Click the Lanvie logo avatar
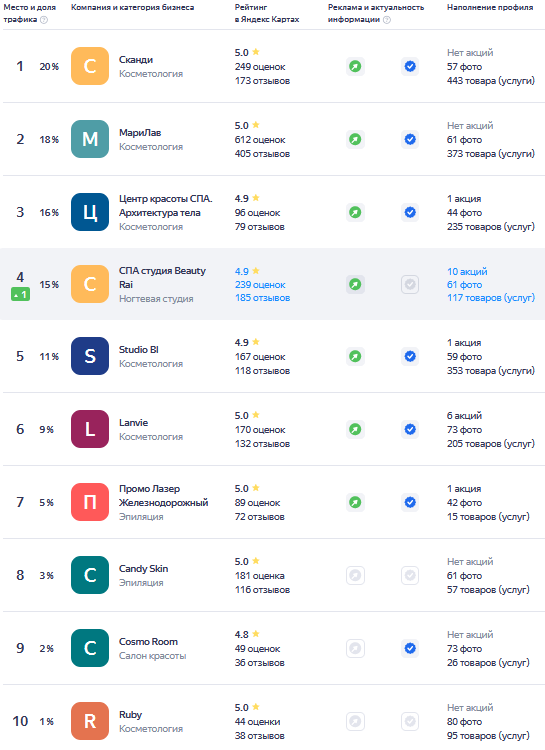The image size is (545, 750). [90, 429]
